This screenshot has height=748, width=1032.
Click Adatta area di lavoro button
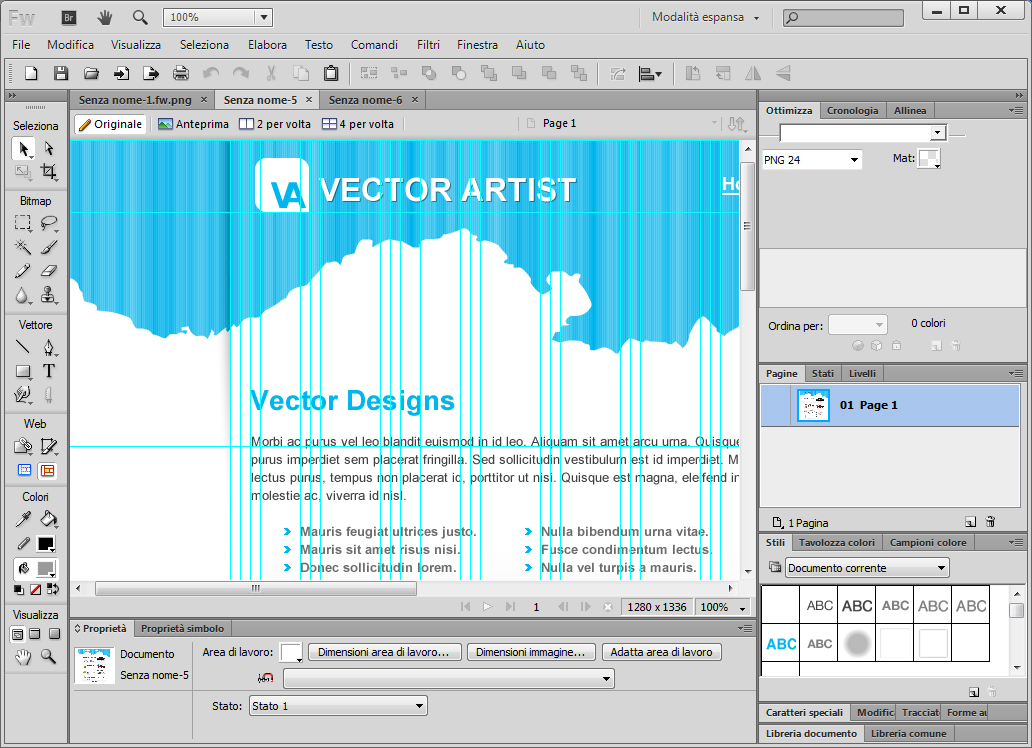[x=661, y=652]
